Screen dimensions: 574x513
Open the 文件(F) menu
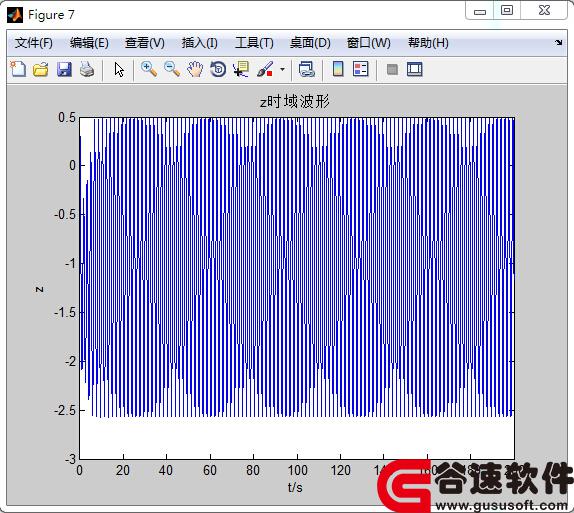point(34,43)
